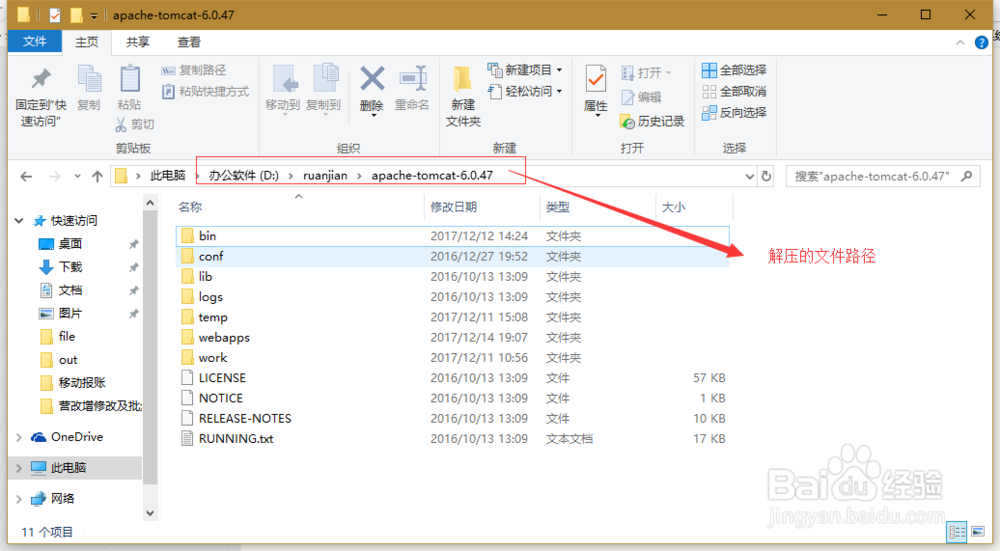Open the quick access toolbar customize dropdown
This screenshot has width=1000, height=551.
(x=94, y=15)
